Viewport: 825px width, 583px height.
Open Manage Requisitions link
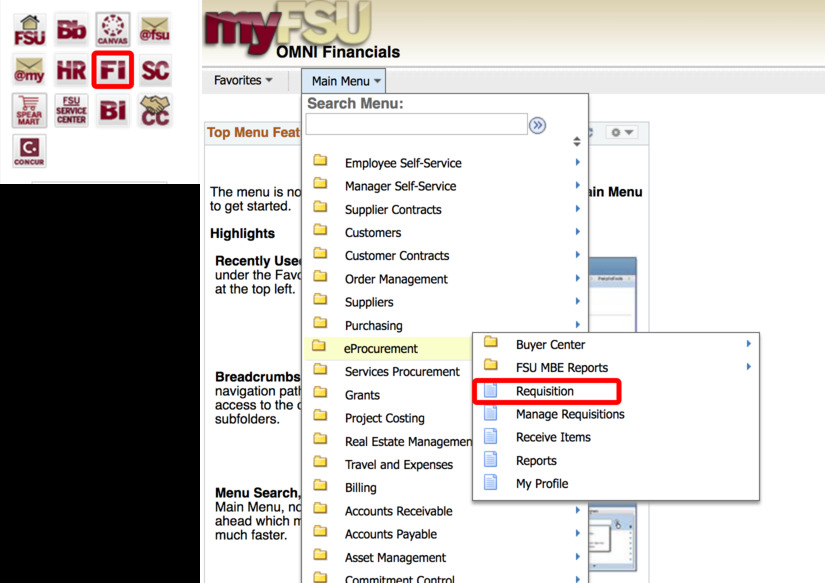[570, 414]
